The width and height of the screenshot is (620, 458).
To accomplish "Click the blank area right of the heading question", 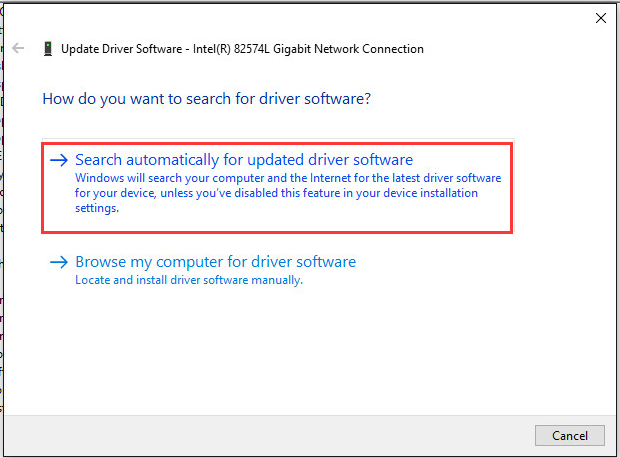I will click(490, 99).
